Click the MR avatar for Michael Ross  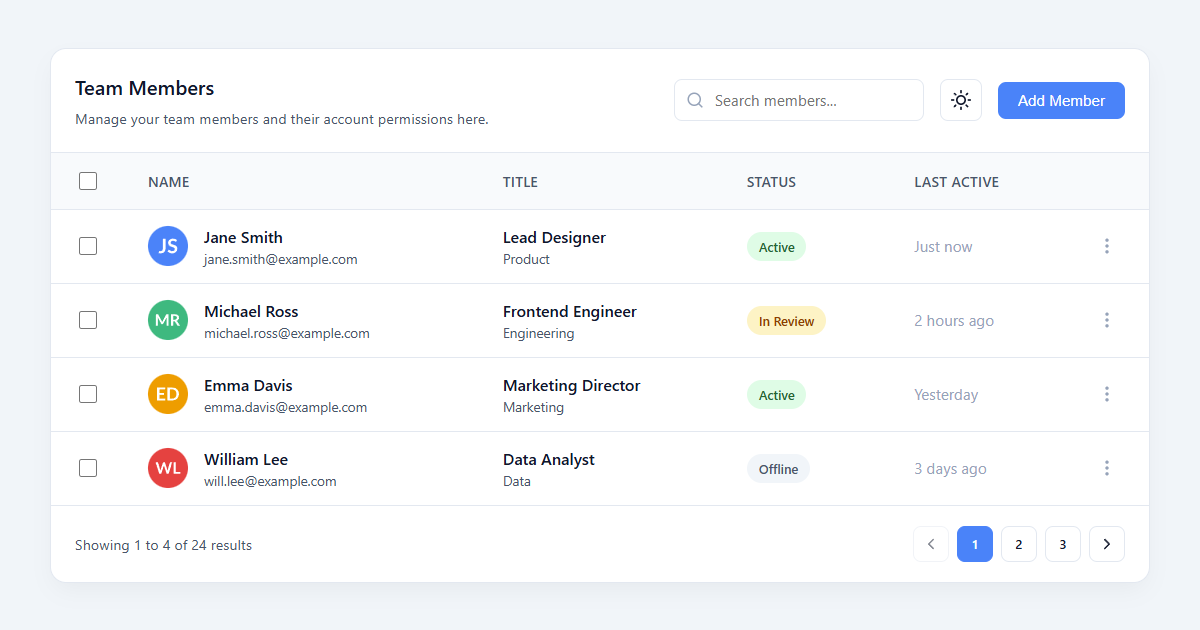pos(168,320)
